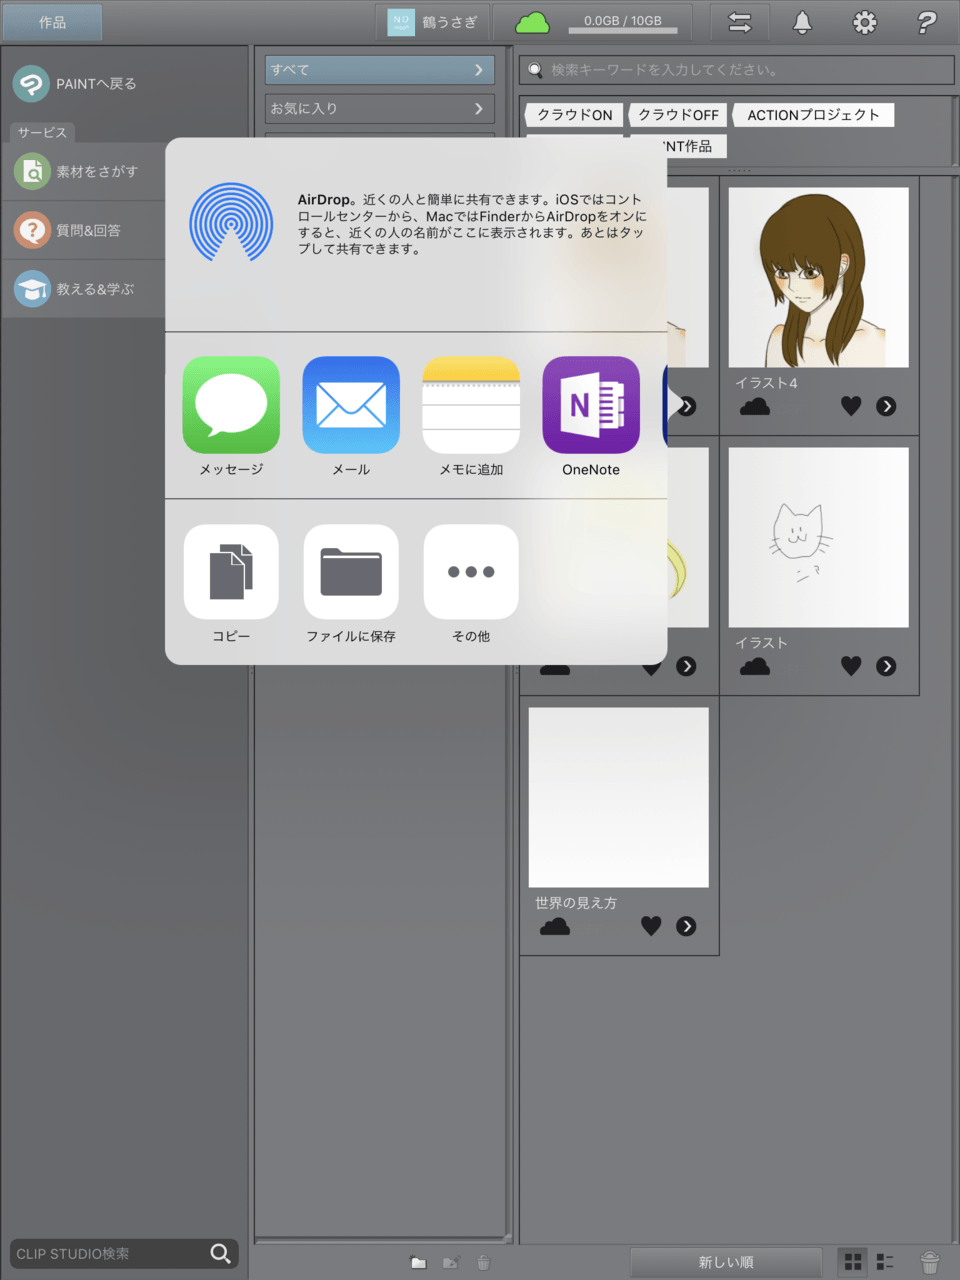Toggle cloud sync for イラスト4
The height and width of the screenshot is (1280, 960).
pos(755,406)
